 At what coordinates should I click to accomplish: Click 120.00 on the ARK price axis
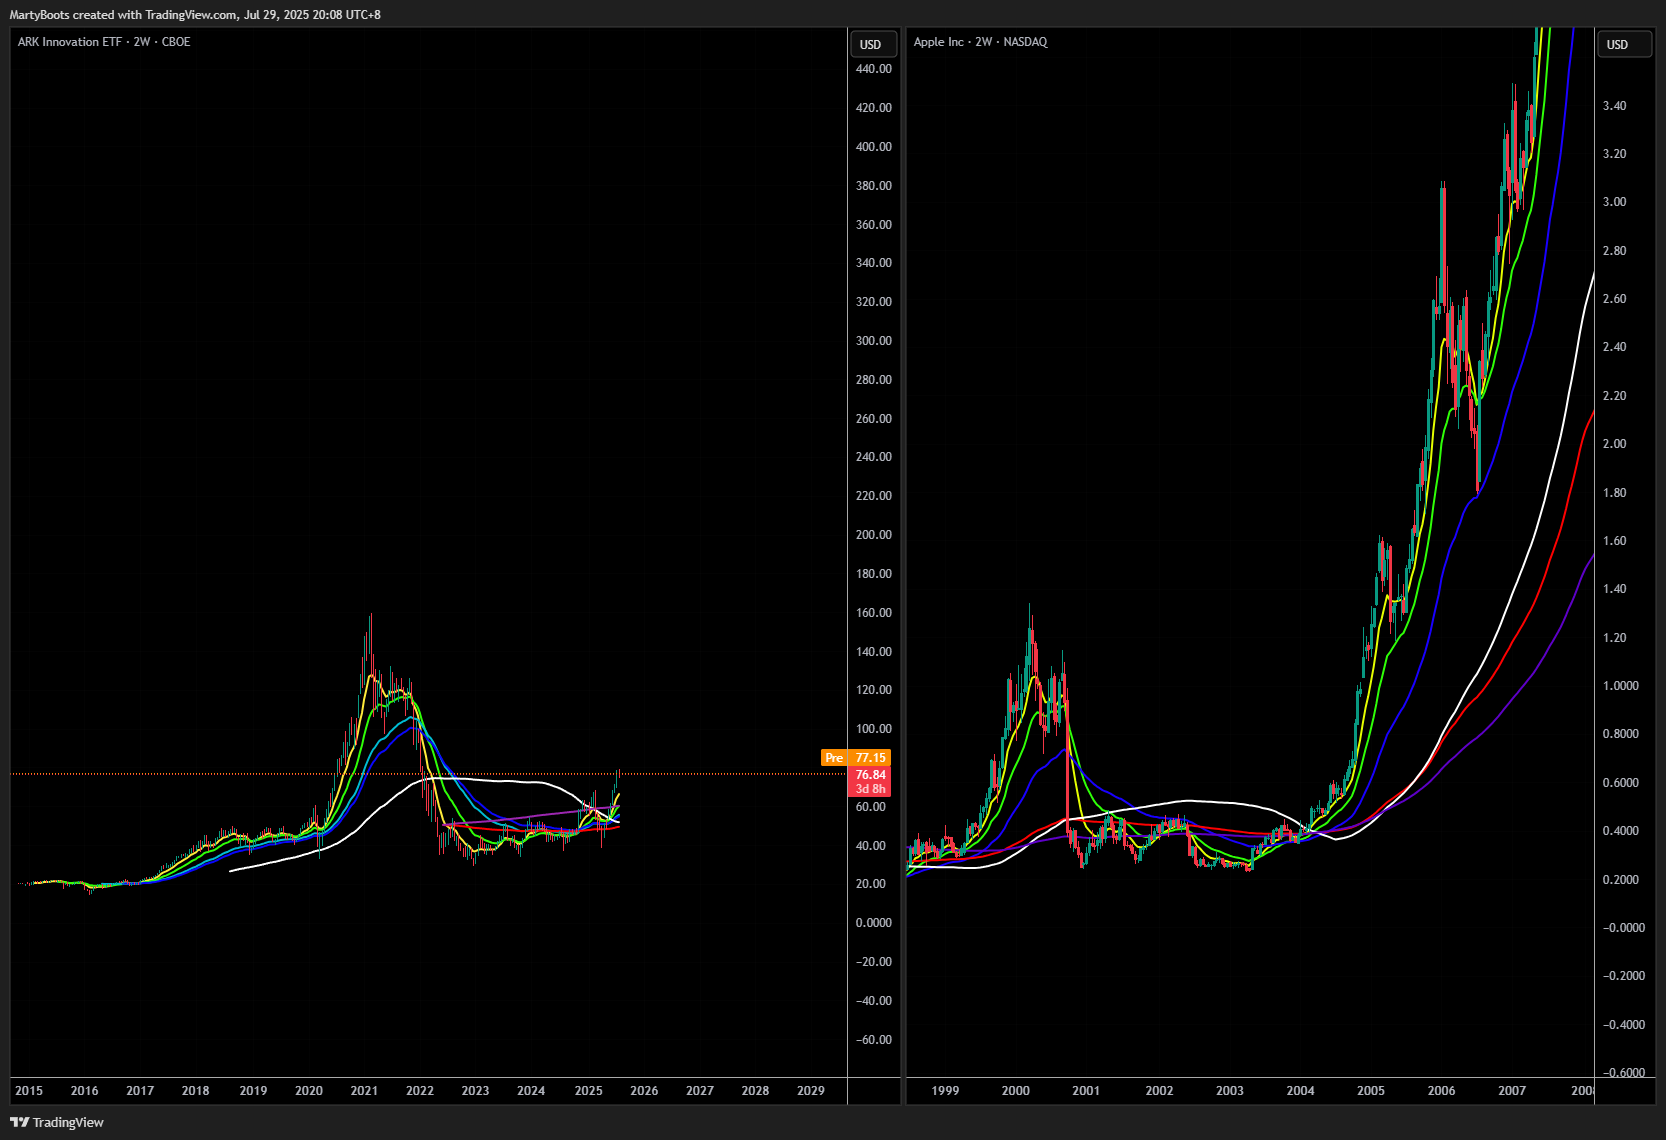point(874,690)
